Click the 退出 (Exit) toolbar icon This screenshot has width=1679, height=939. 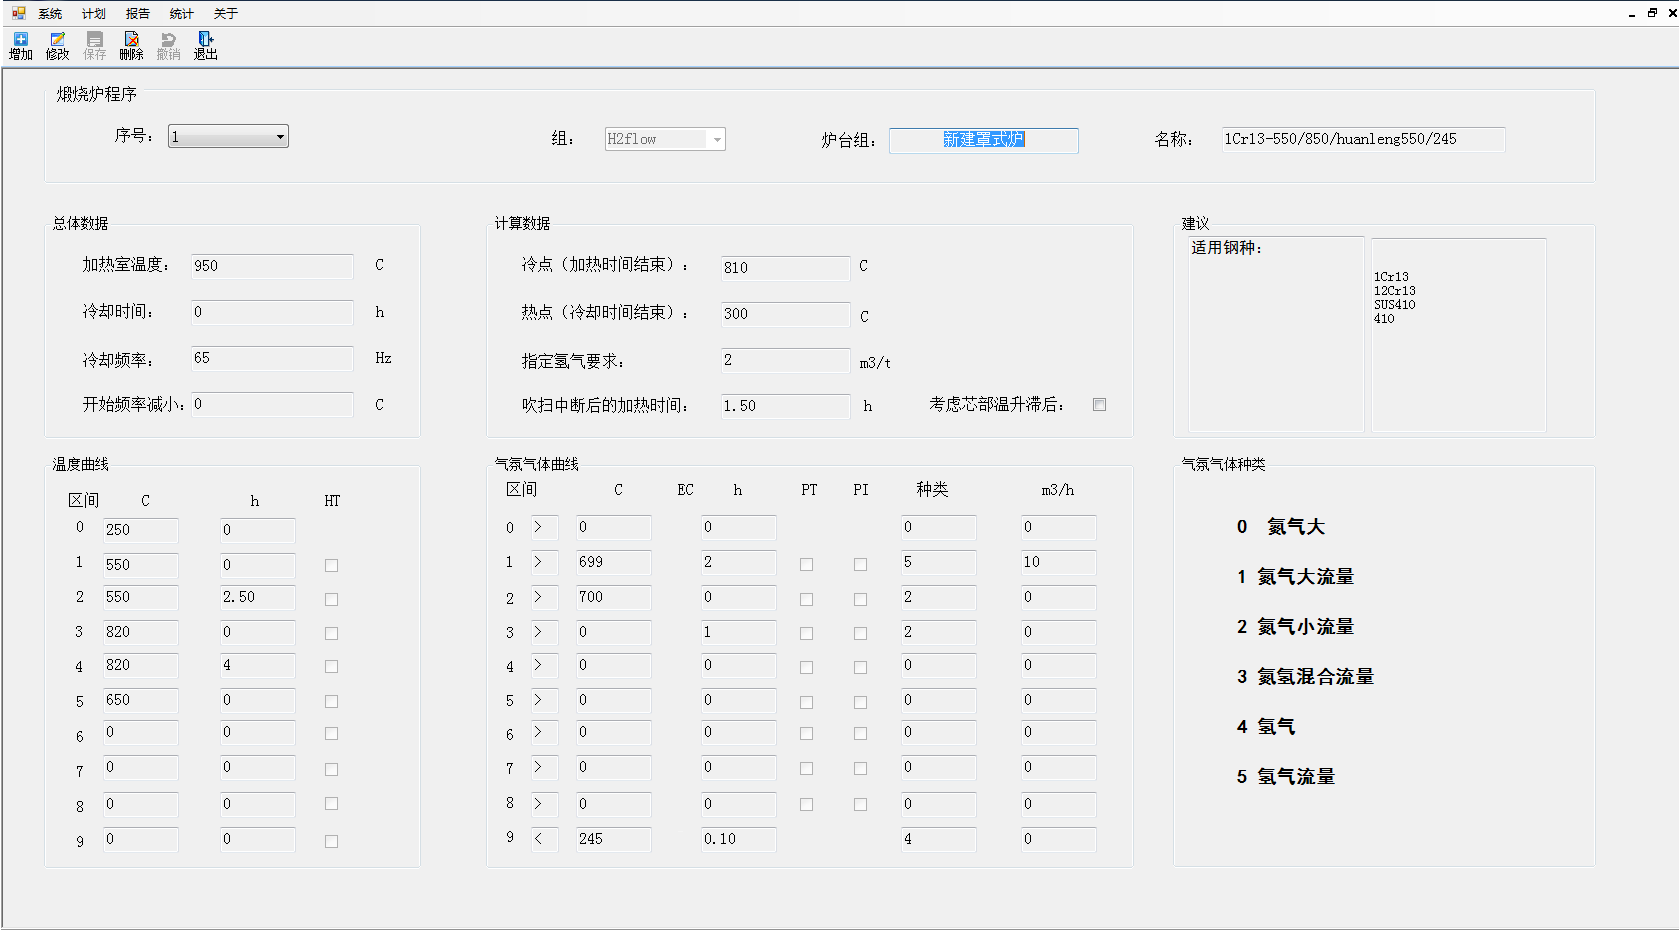206,45
